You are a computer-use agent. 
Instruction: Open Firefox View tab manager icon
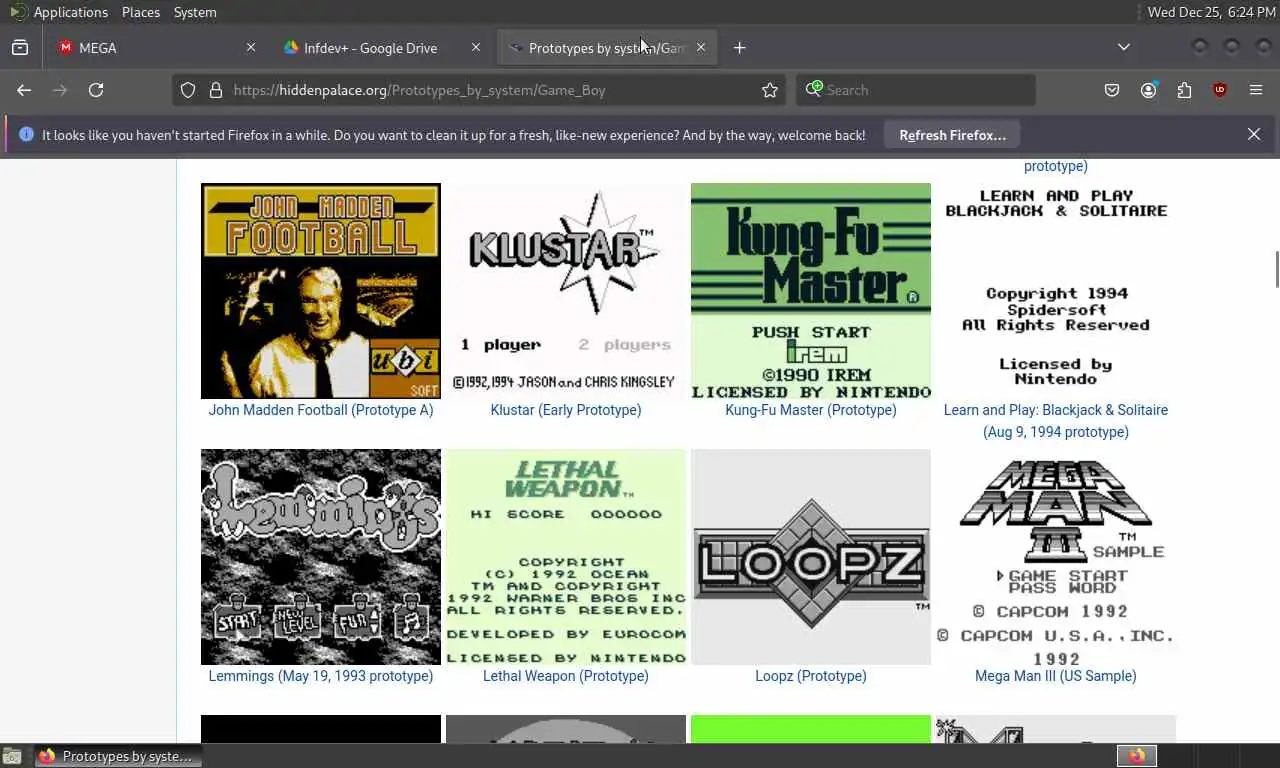click(x=19, y=47)
